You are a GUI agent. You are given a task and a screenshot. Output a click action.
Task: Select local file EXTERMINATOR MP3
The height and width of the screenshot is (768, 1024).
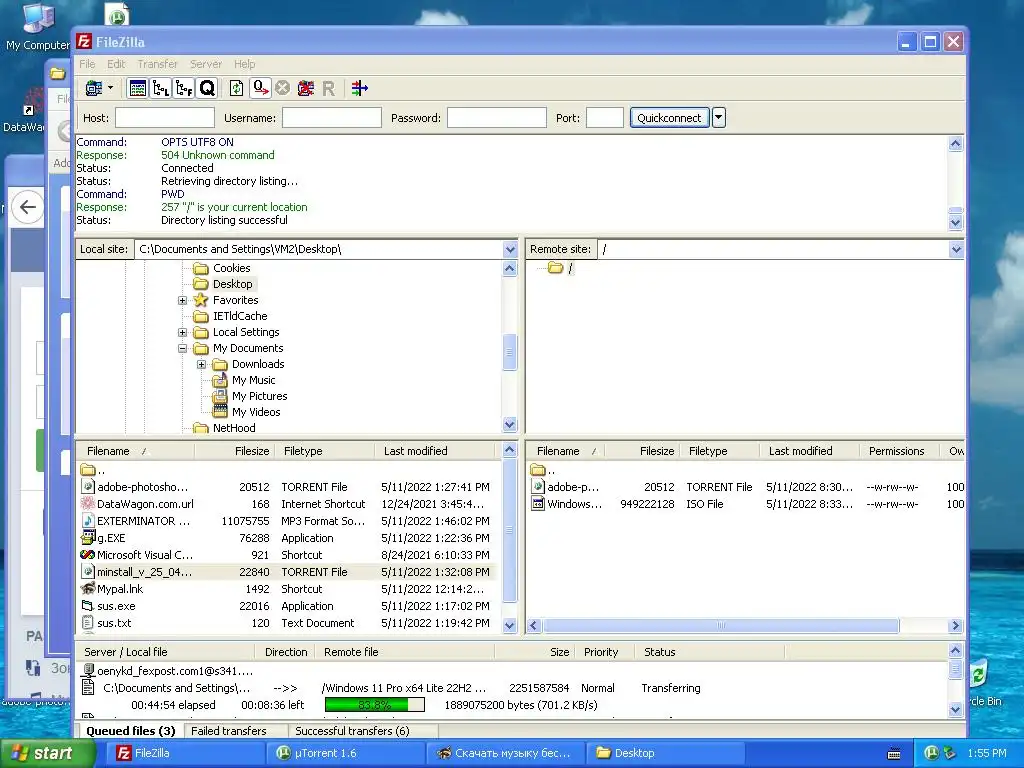[x=287, y=521]
